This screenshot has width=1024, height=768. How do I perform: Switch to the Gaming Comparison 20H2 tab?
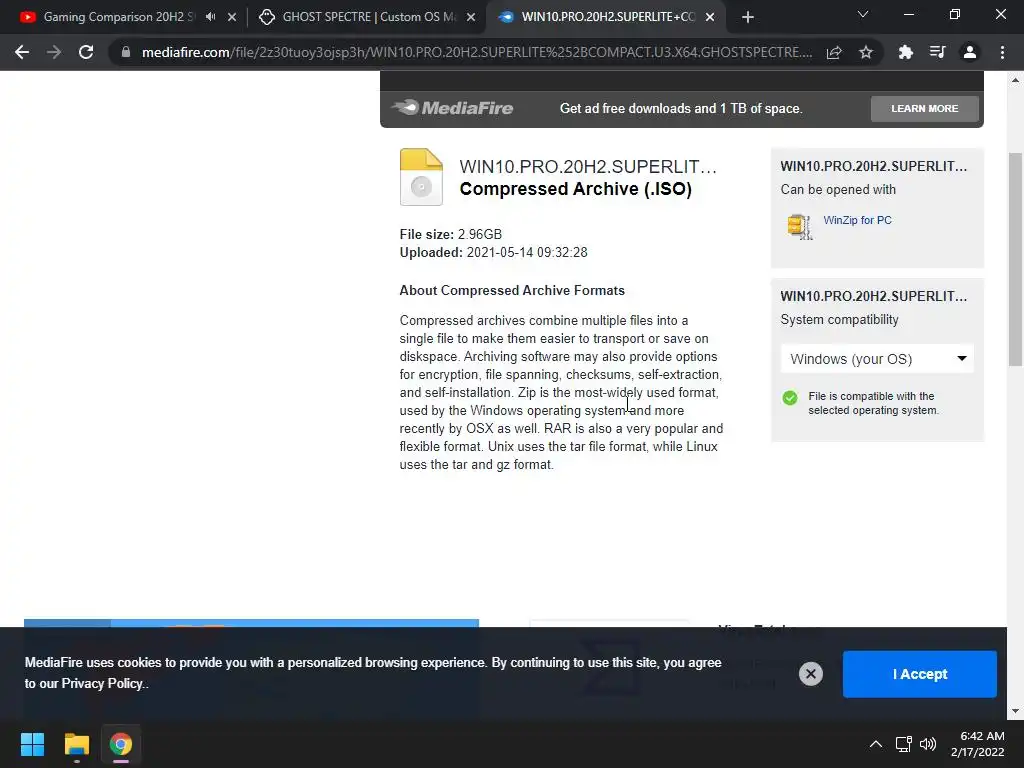(x=118, y=17)
